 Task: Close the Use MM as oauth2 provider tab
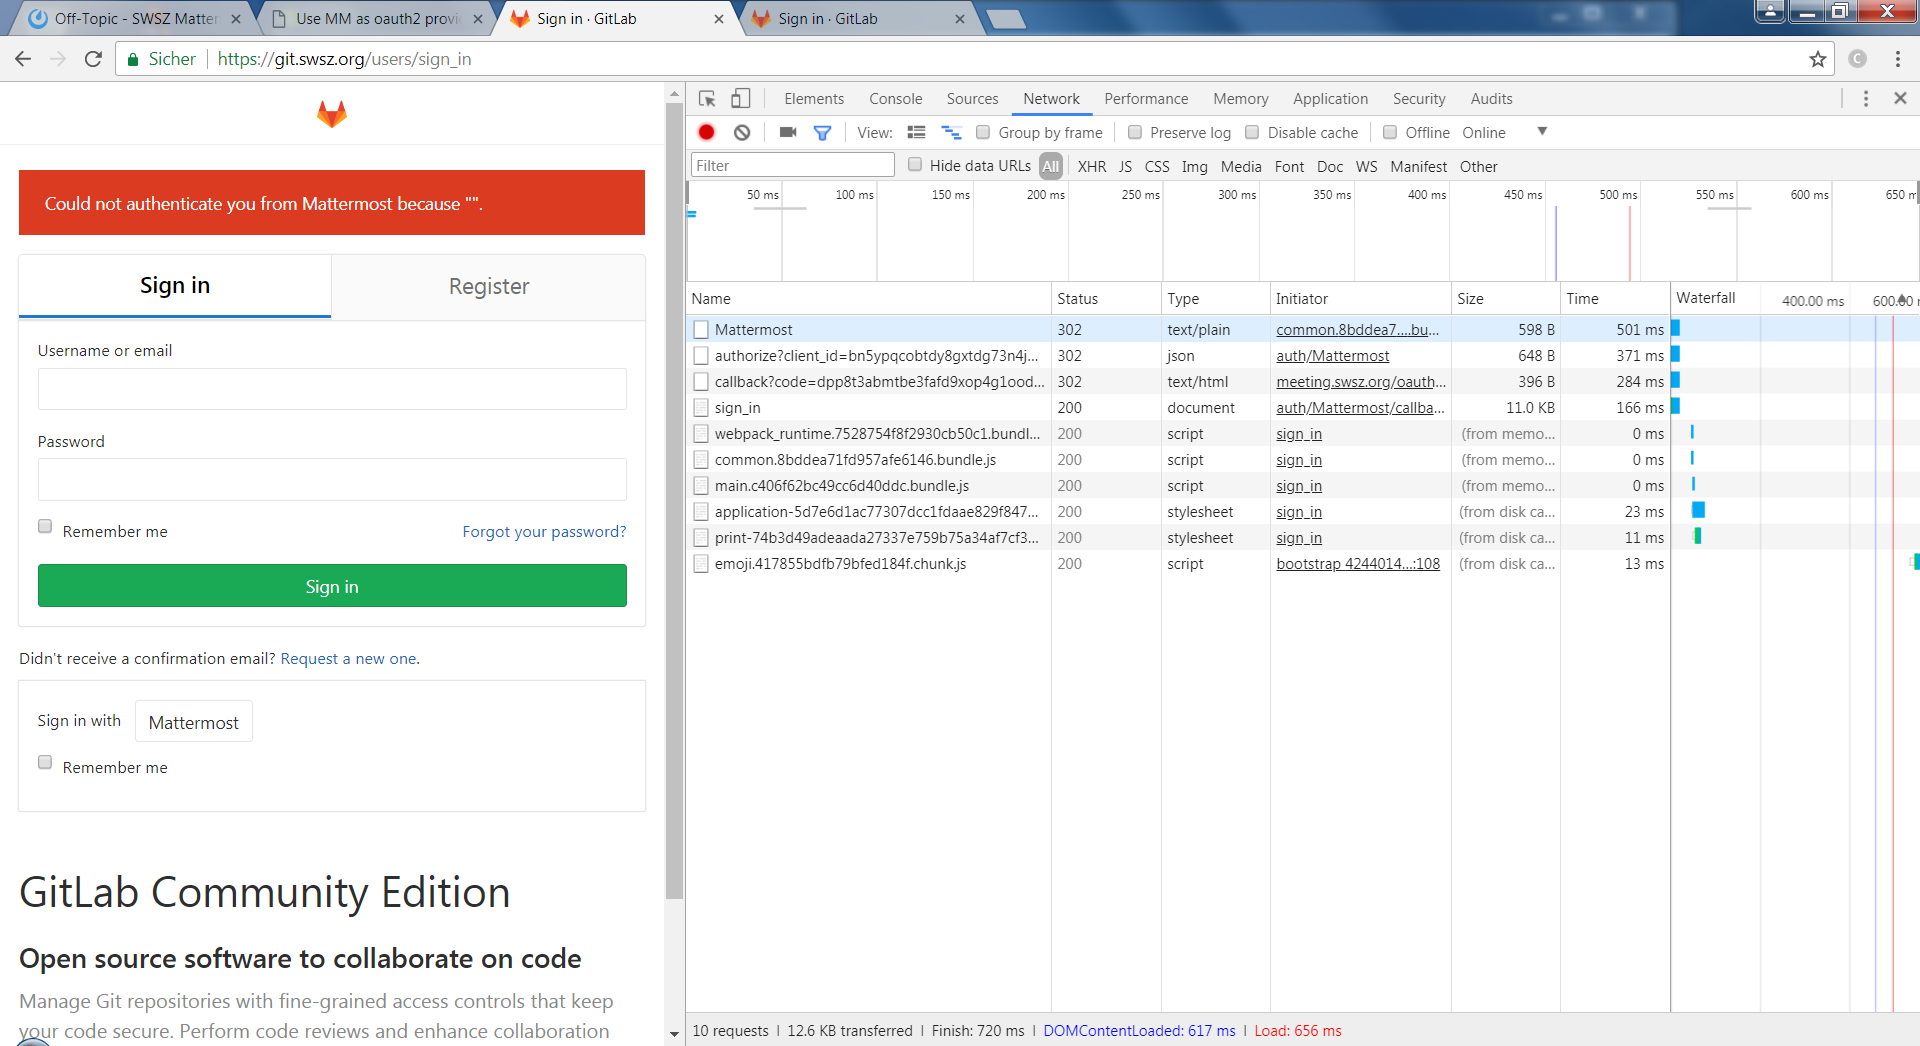coord(478,19)
